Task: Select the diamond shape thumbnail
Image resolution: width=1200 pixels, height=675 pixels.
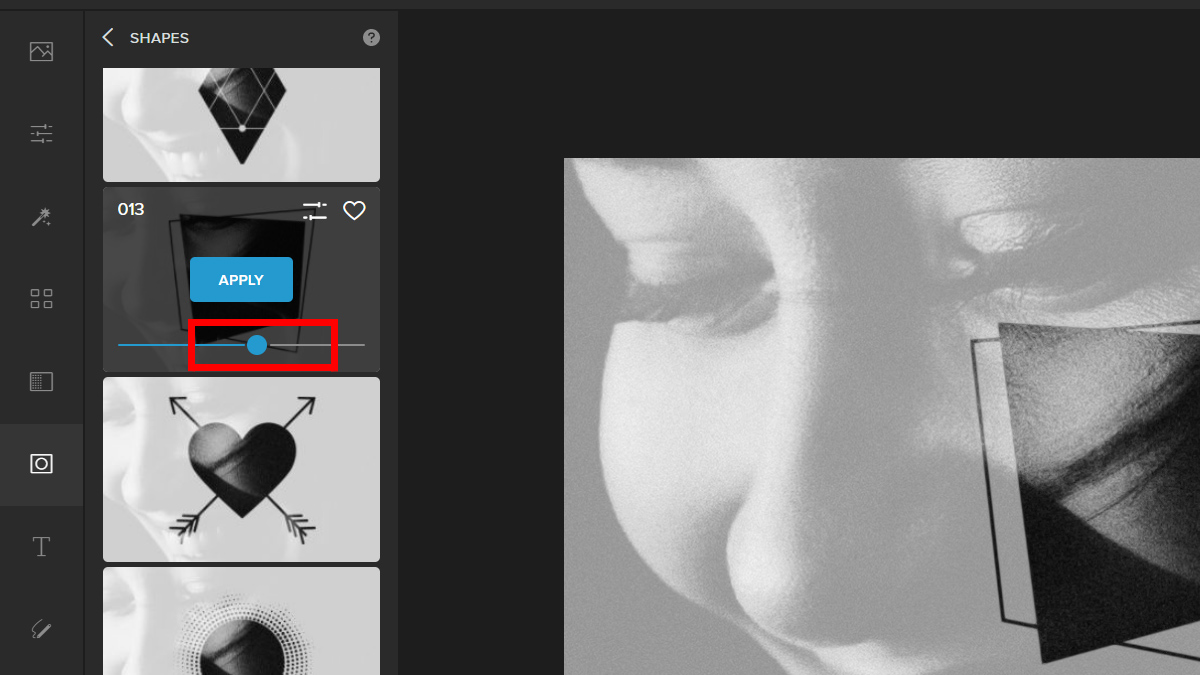Action: click(x=241, y=125)
